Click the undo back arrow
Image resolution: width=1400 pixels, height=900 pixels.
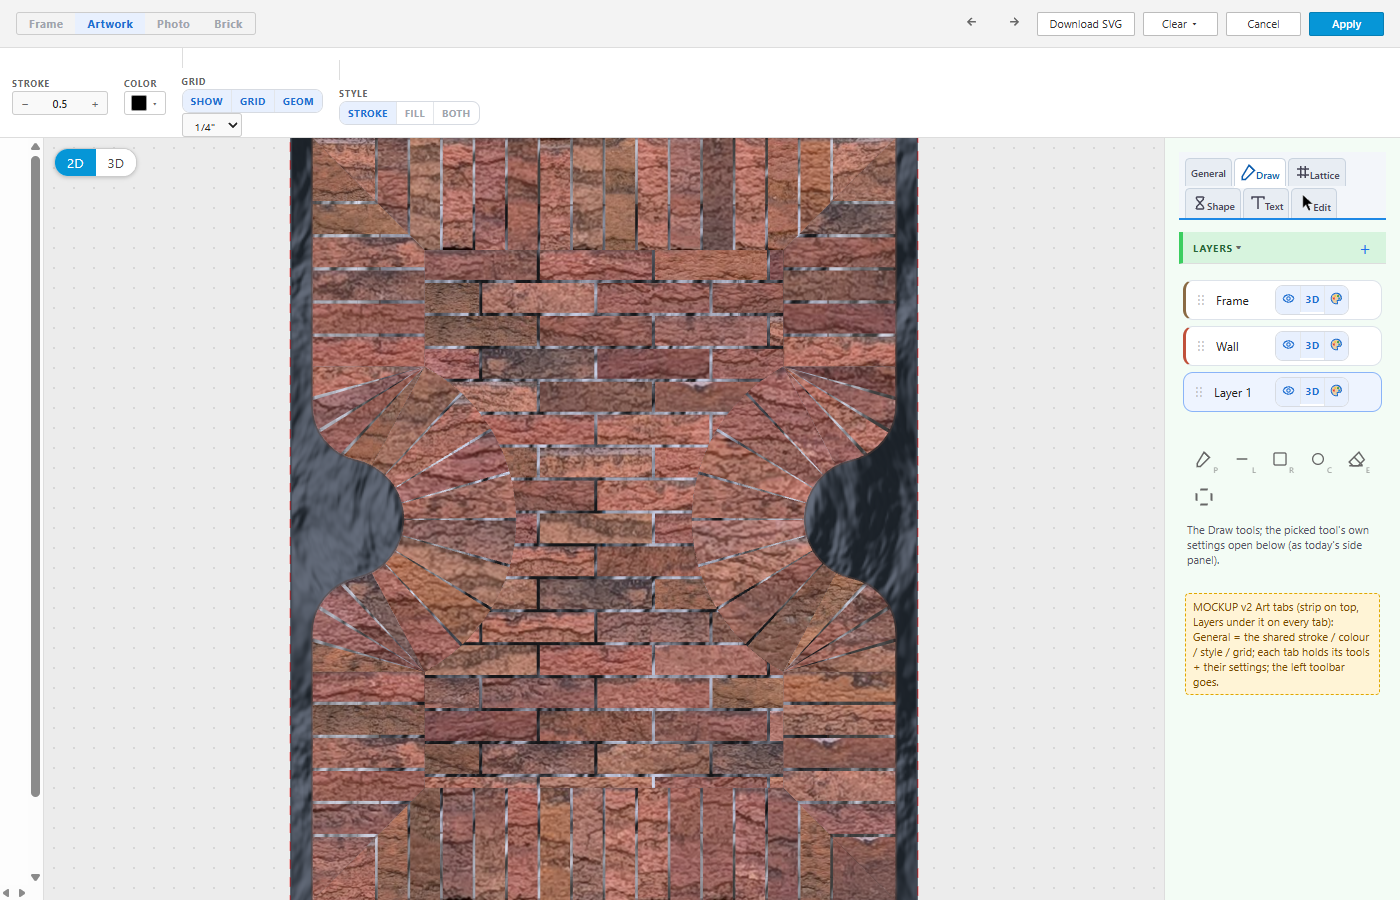[971, 22]
